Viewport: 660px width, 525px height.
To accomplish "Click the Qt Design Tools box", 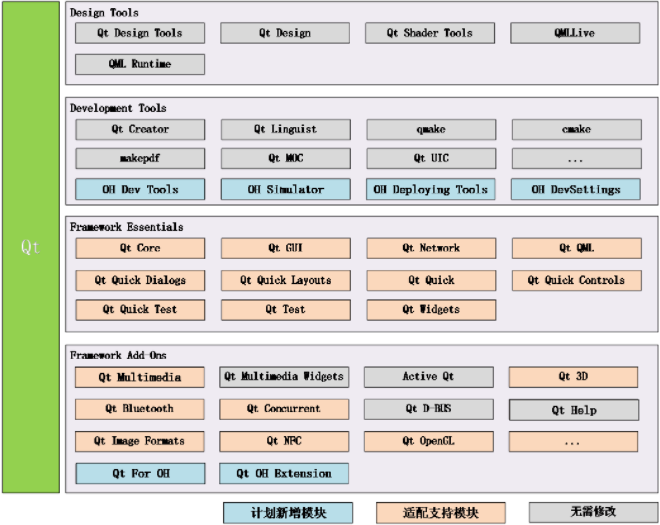I will click(140, 33).
